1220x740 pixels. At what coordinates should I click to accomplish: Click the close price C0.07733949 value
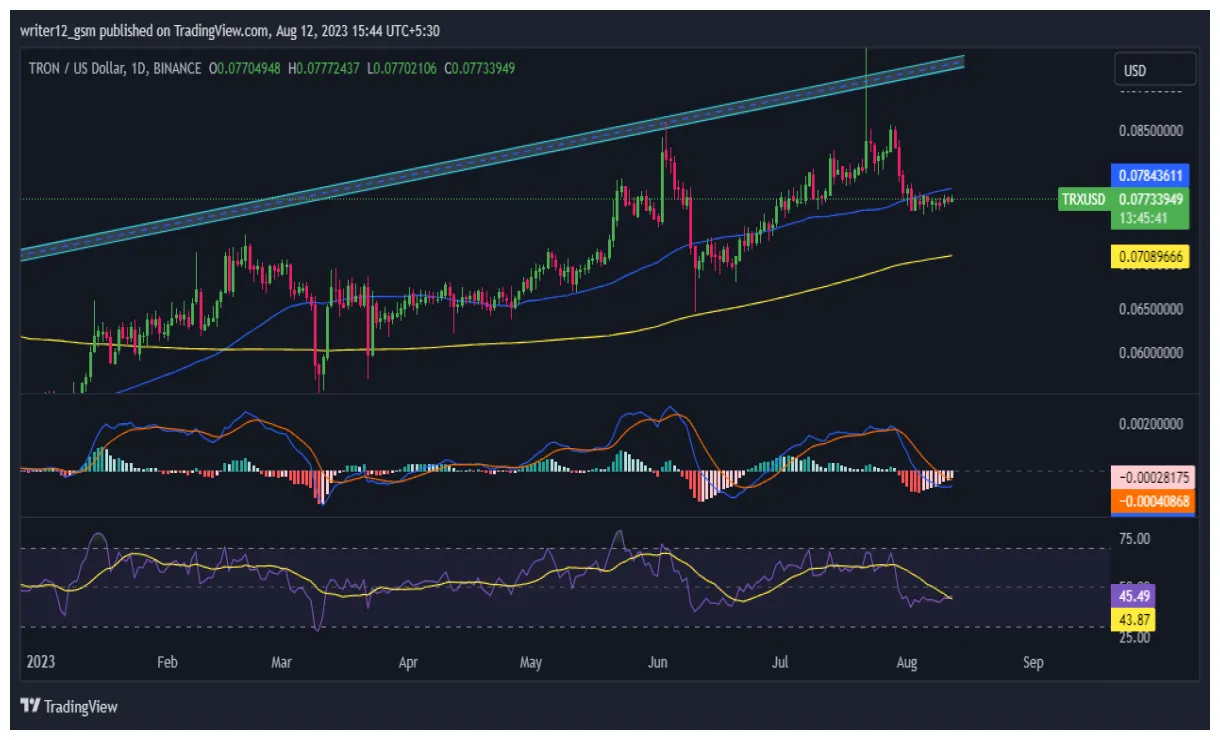pyautogui.click(x=478, y=68)
